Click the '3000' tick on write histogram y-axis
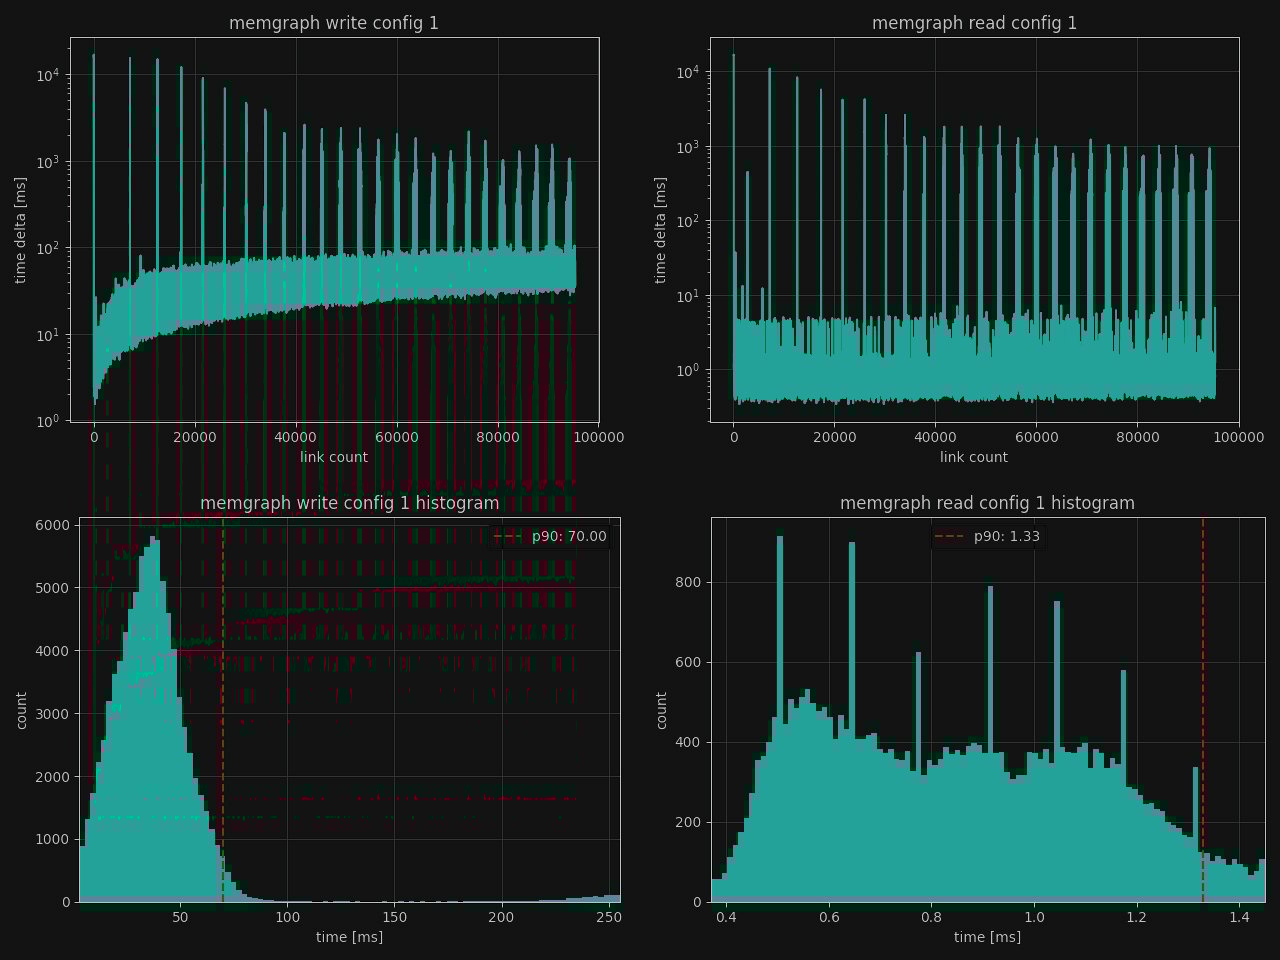This screenshot has width=1280, height=960. (54, 714)
